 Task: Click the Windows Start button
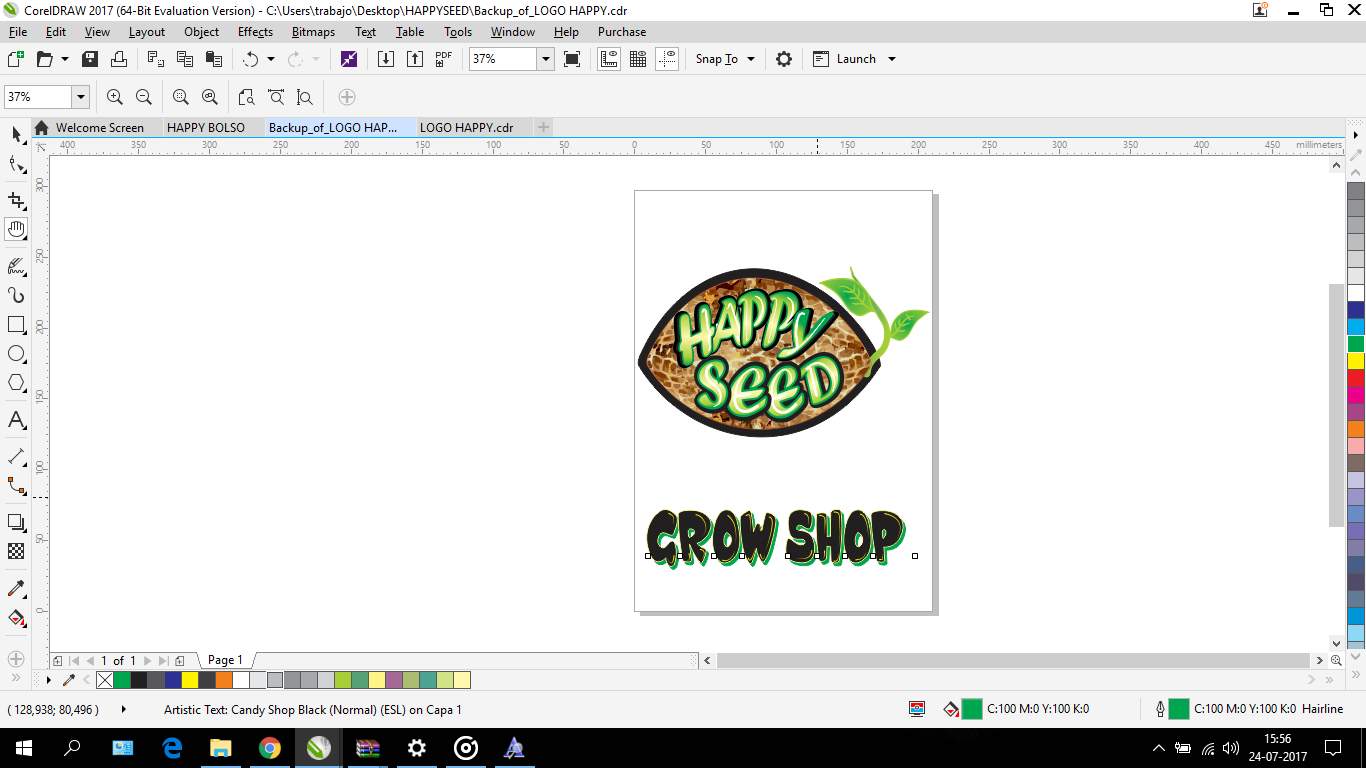coord(23,748)
